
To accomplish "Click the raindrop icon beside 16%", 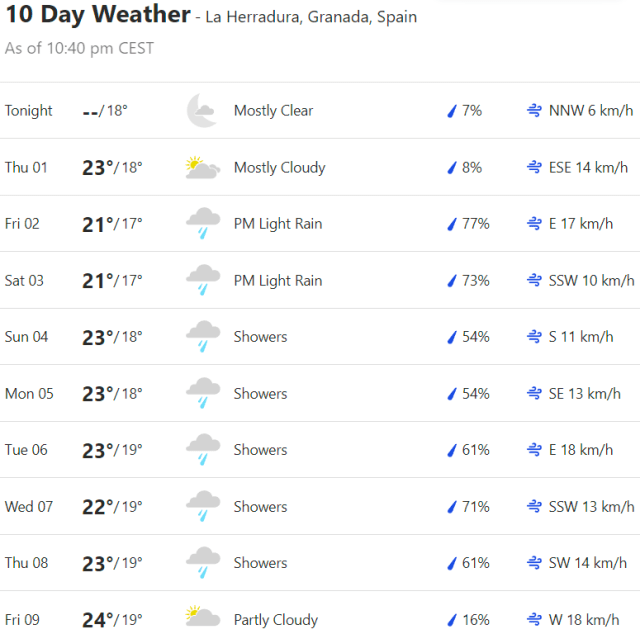I will [451, 620].
